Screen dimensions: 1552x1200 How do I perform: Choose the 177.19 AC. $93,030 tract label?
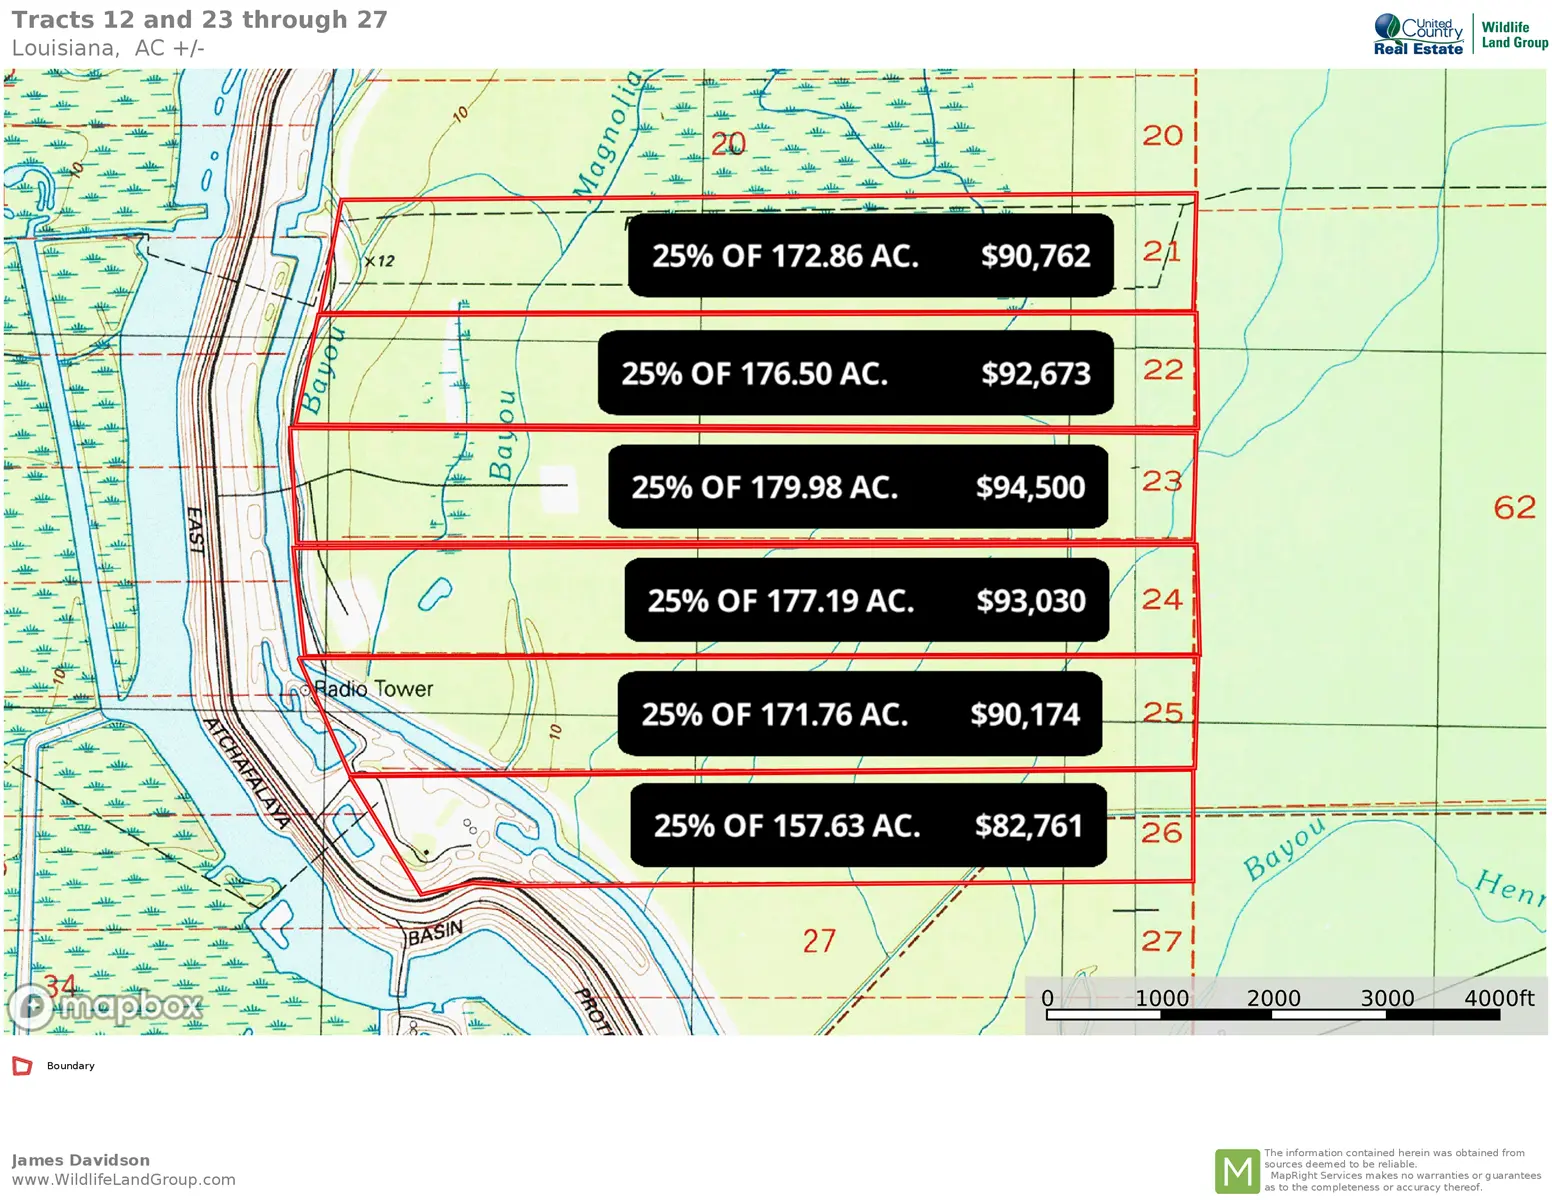click(x=866, y=601)
